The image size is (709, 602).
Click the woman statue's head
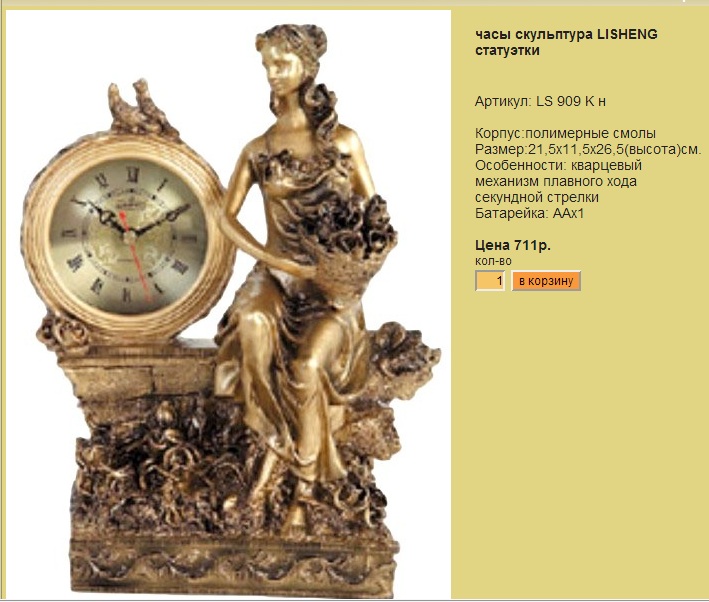(x=289, y=57)
